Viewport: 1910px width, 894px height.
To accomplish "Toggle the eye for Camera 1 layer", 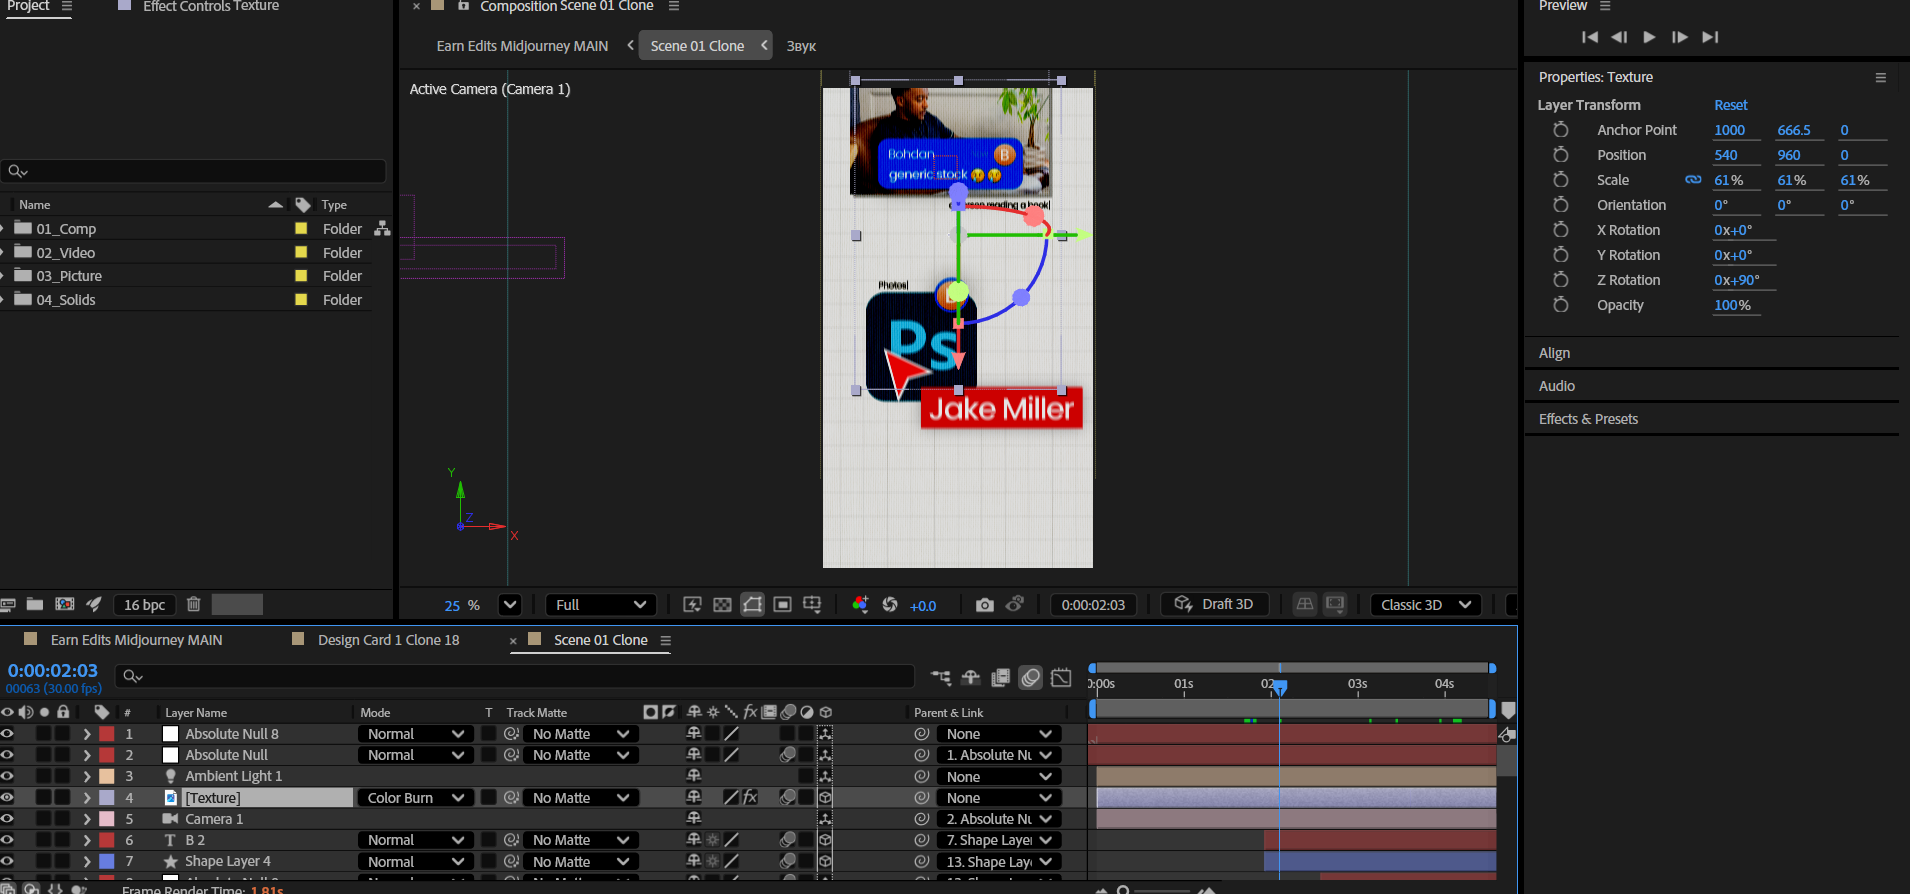I will (x=7, y=819).
